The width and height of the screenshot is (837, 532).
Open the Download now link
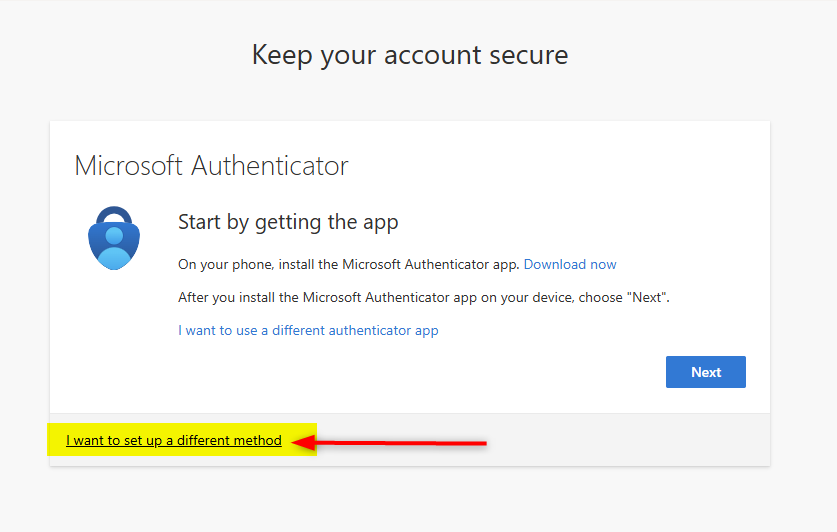coord(570,265)
